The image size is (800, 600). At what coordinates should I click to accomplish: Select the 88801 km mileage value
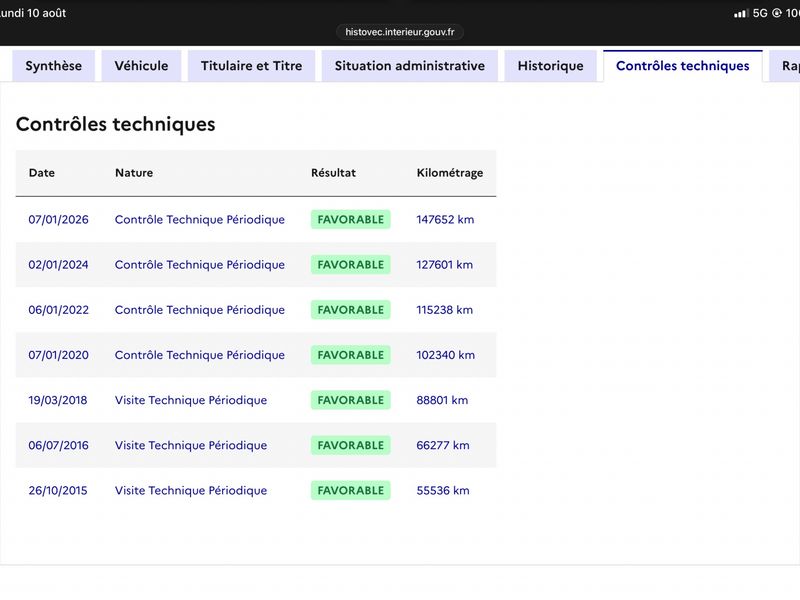442,400
